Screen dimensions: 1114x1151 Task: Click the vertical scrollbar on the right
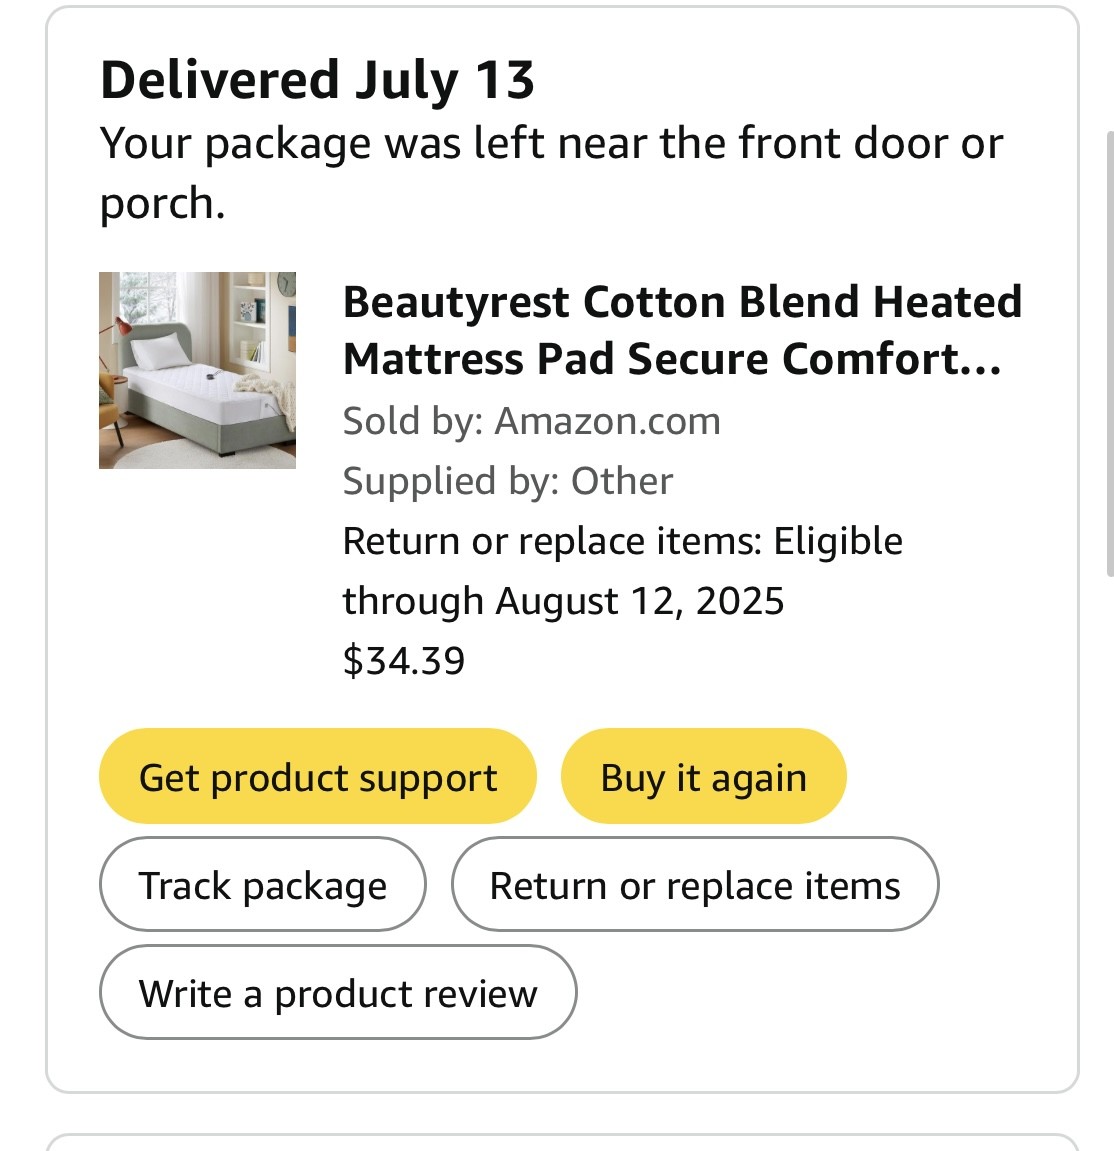tap(1110, 354)
